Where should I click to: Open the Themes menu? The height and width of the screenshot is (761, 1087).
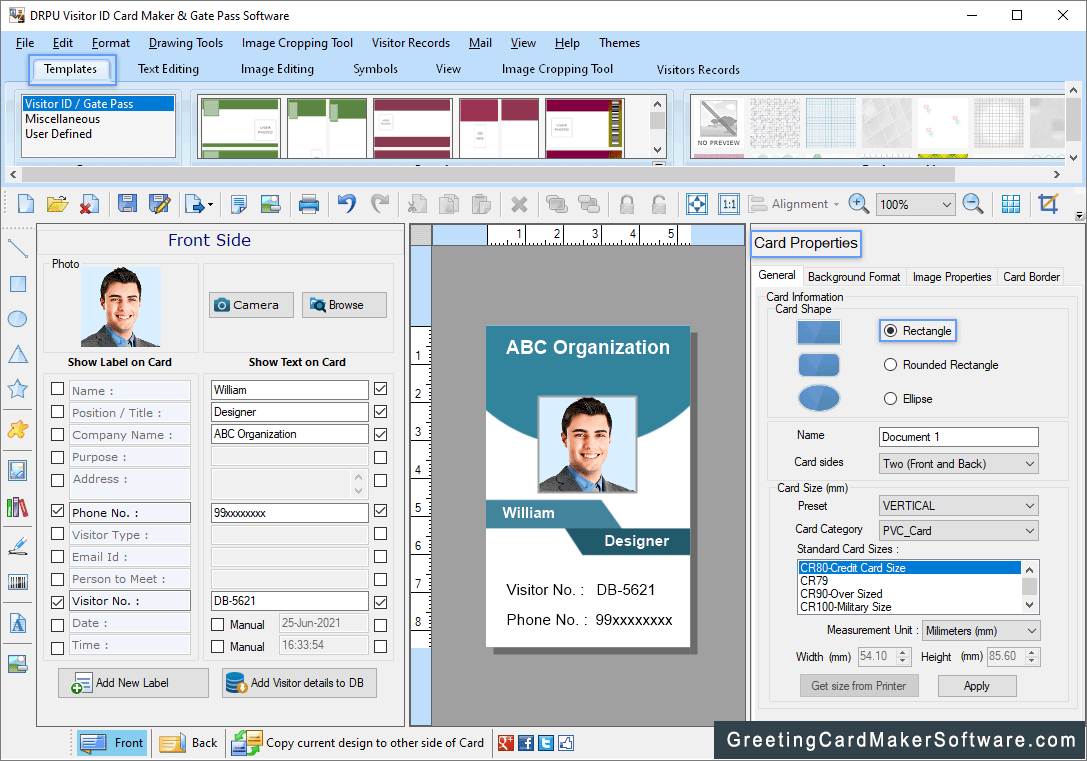coord(619,43)
